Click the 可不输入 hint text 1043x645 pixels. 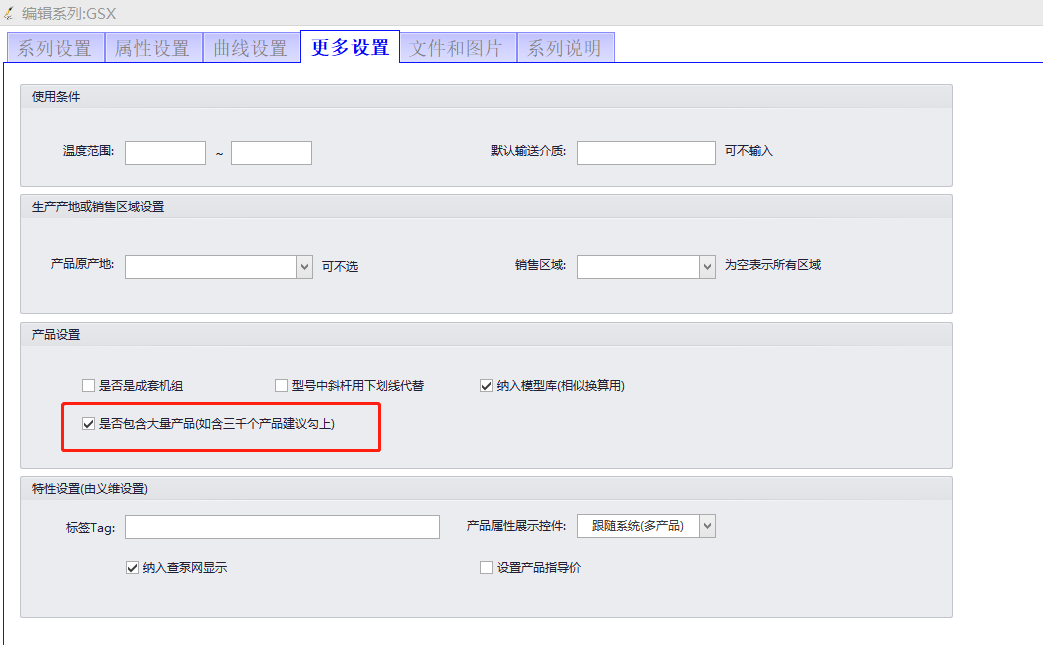[748, 151]
